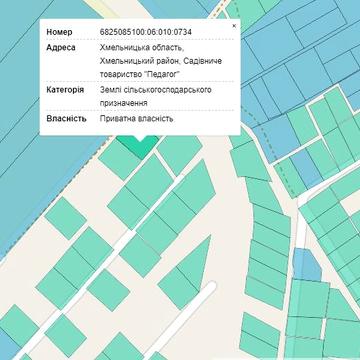The height and width of the screenshot is (360, 360).
Task: Close the parcel info popup
Action: [x=234, y=26]
